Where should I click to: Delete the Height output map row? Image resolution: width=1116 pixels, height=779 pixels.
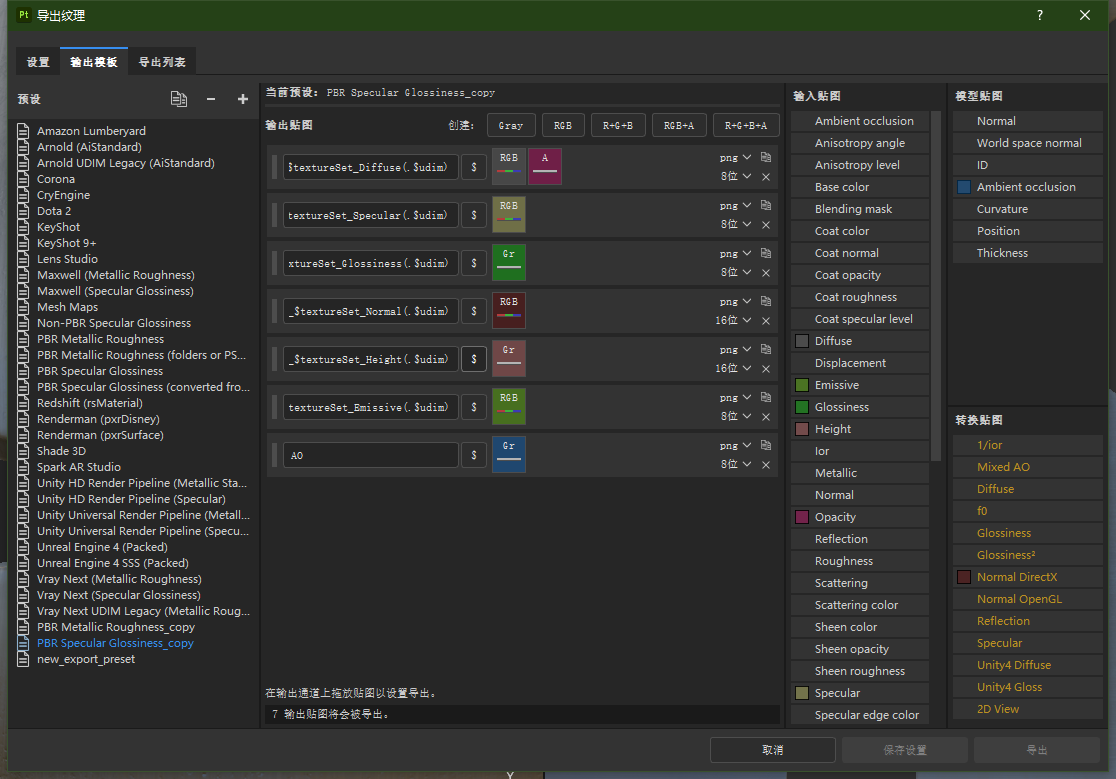pos(766,369)
